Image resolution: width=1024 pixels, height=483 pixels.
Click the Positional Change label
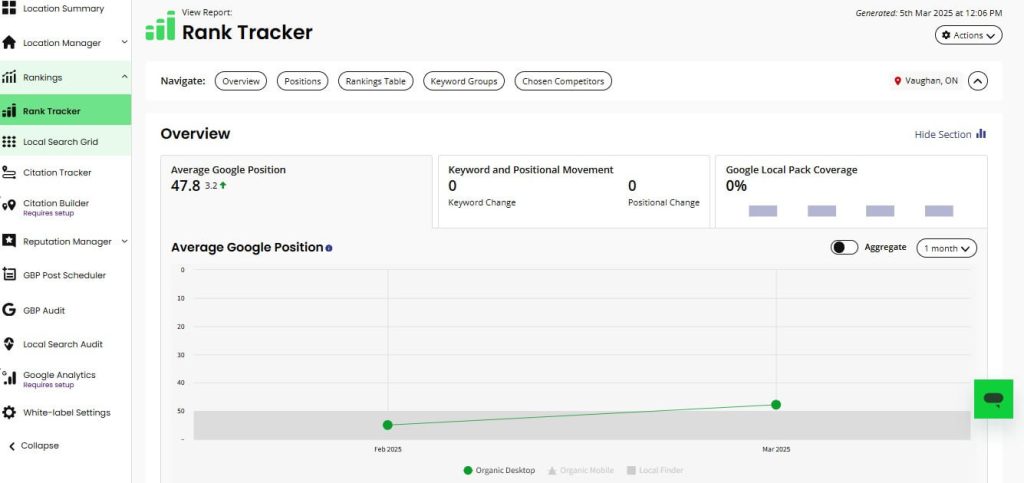click(x=664, y=203)
